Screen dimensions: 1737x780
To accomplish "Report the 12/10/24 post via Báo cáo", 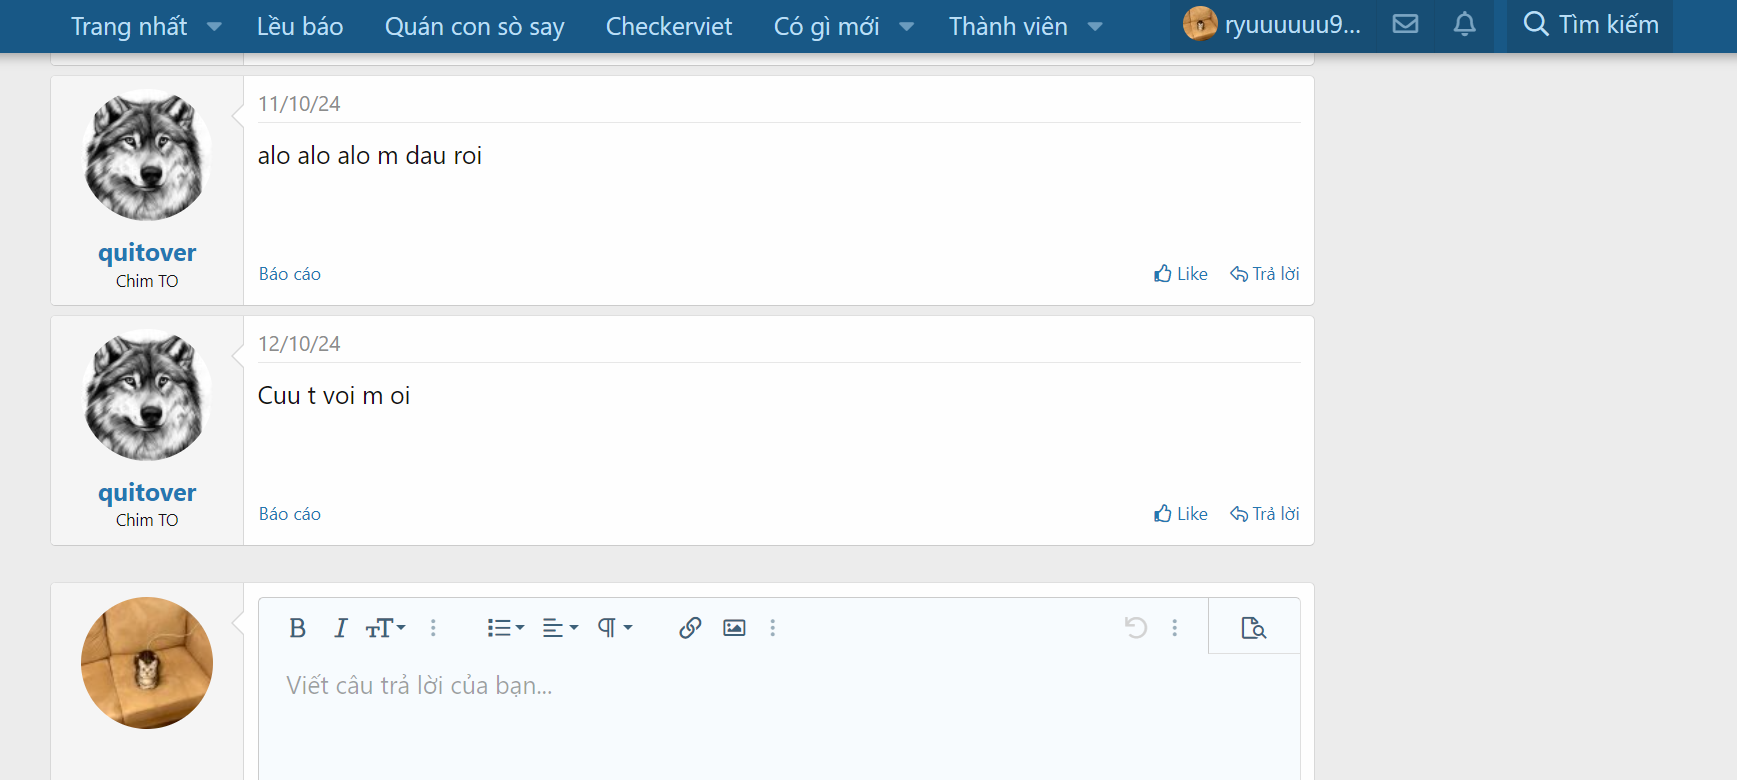I will pyautogui.click(x=290, y=514).
